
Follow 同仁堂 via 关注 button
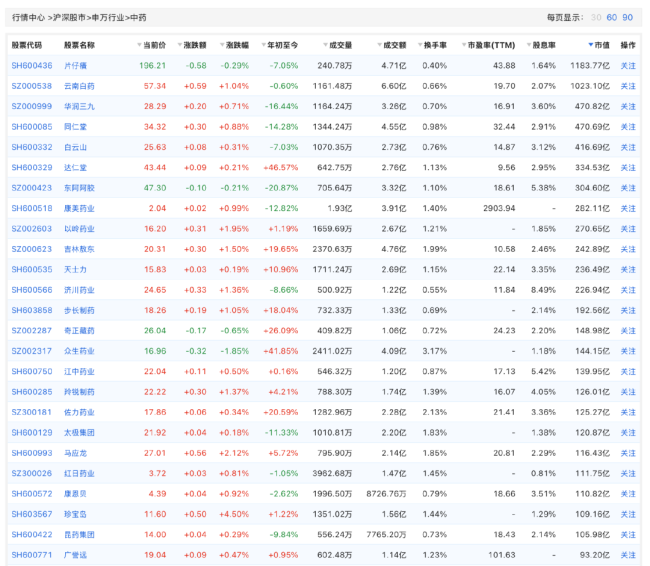(628, 127)
